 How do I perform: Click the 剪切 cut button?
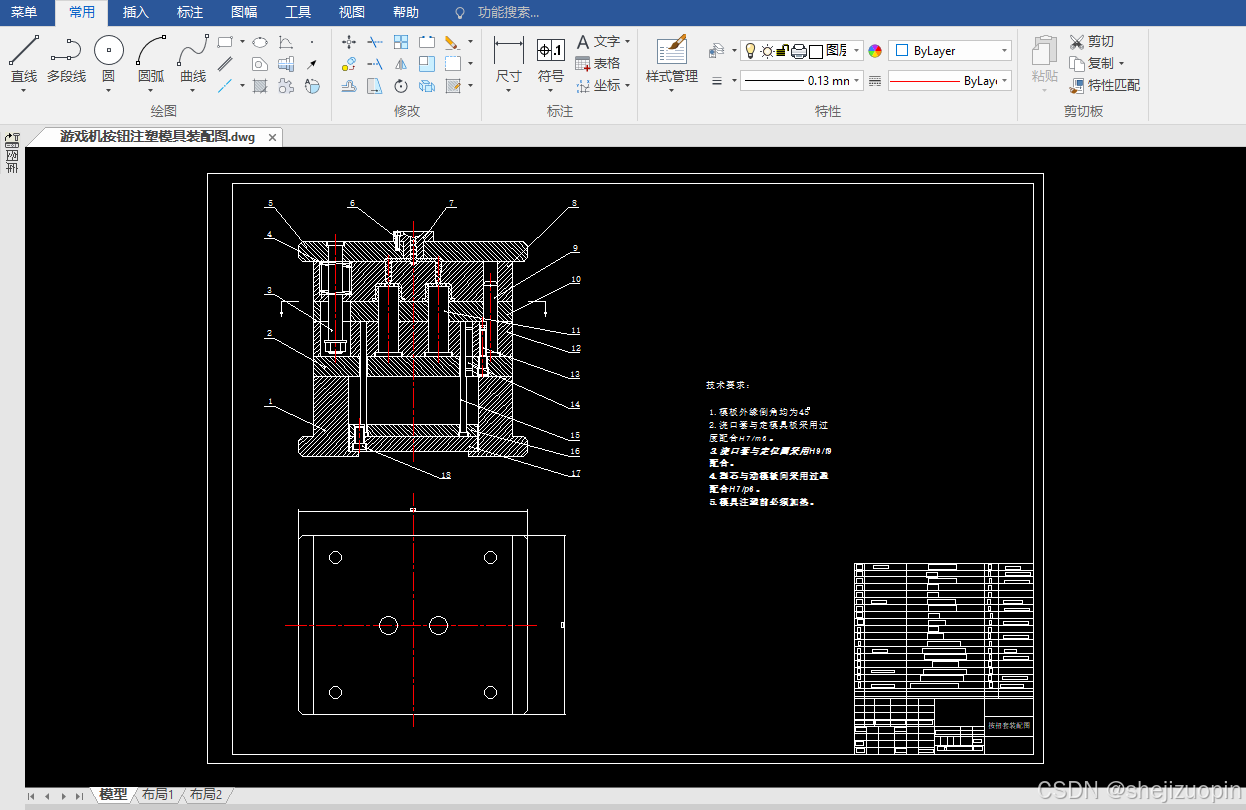(x=1091, y=41)
